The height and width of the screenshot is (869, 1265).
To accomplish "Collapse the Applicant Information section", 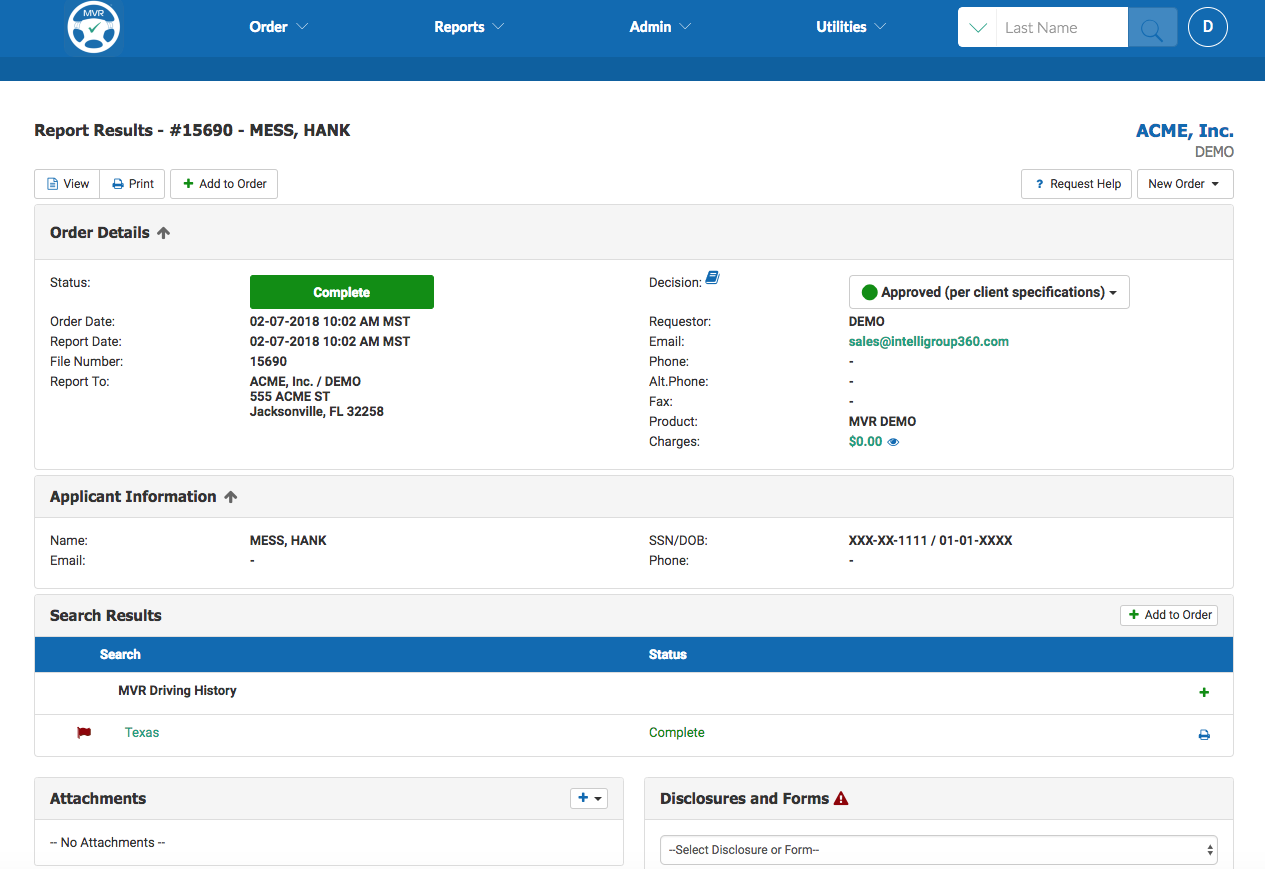I will pos(230,497).
